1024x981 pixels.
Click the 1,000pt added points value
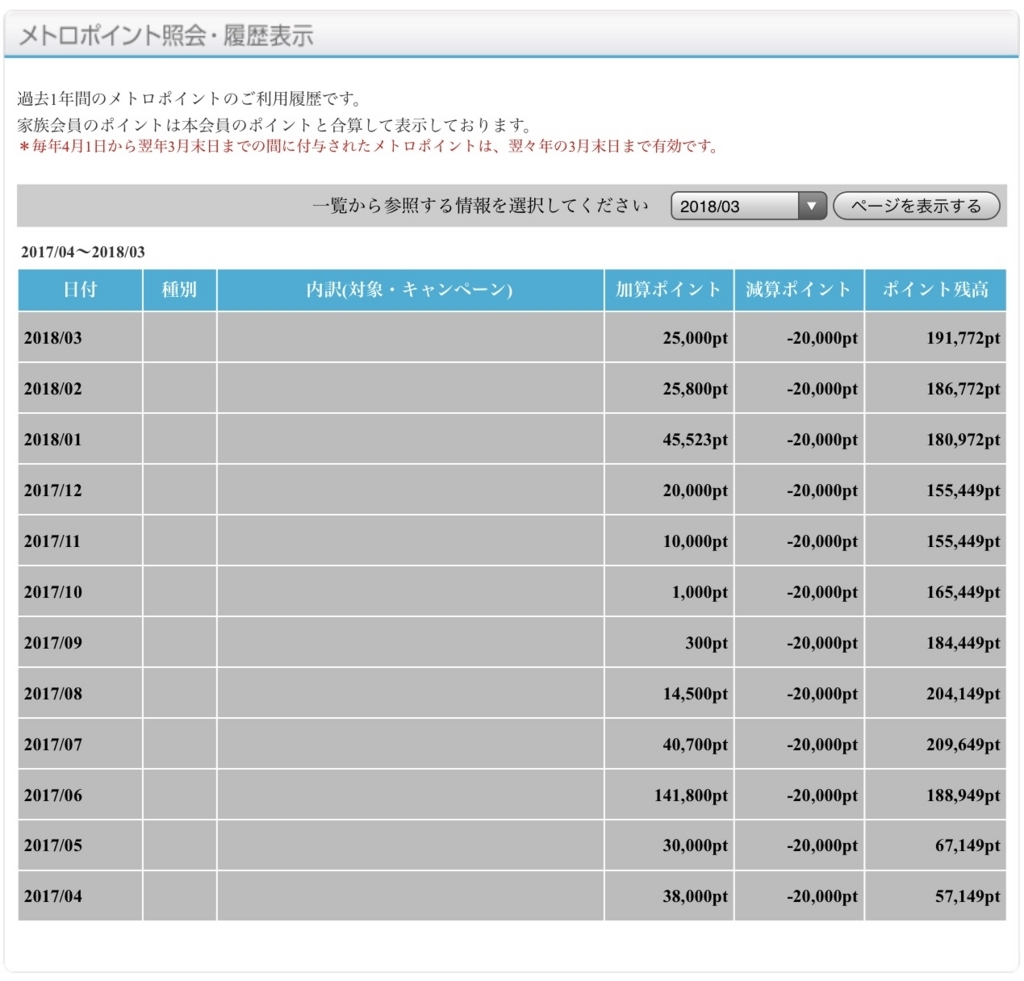pos(699,592)
